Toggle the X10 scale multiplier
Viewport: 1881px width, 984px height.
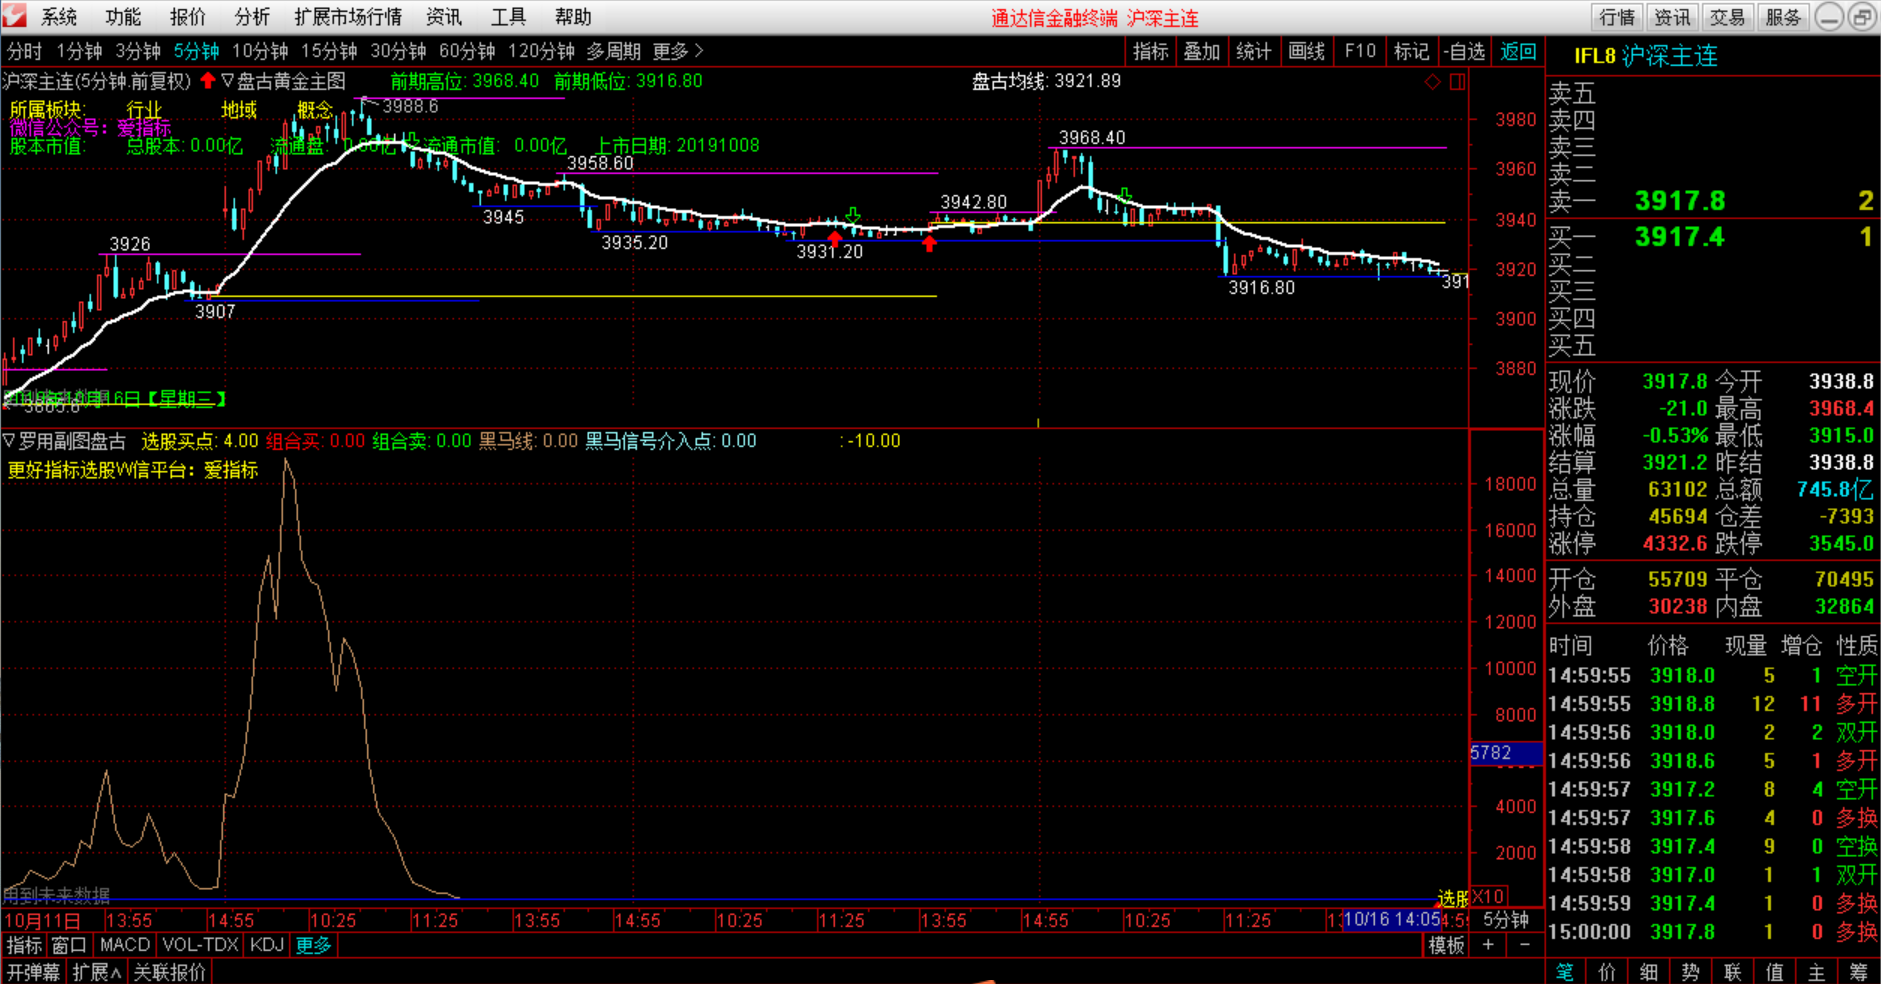[1488, 896]
